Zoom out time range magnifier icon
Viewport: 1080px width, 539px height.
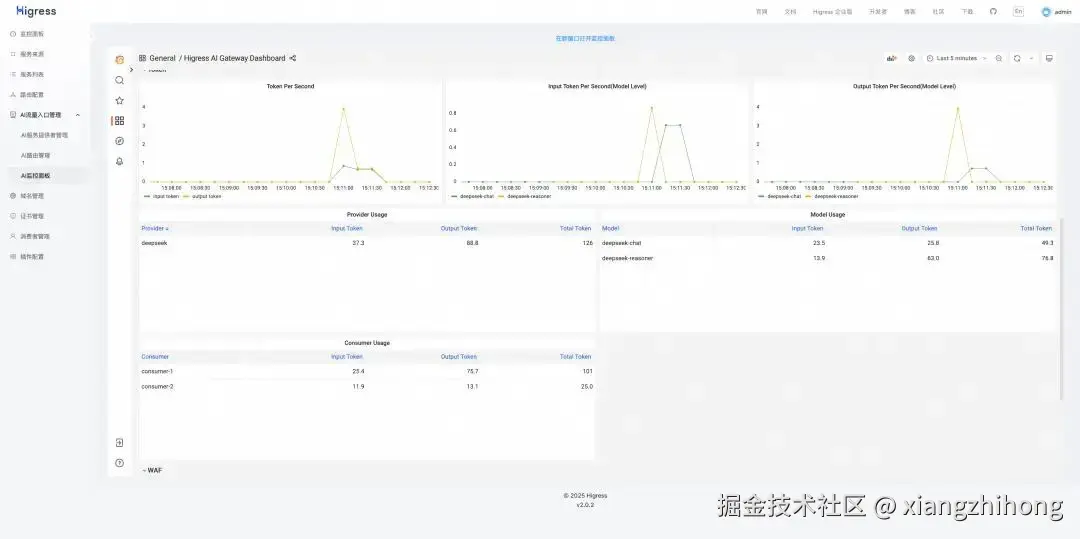(999, 59)
